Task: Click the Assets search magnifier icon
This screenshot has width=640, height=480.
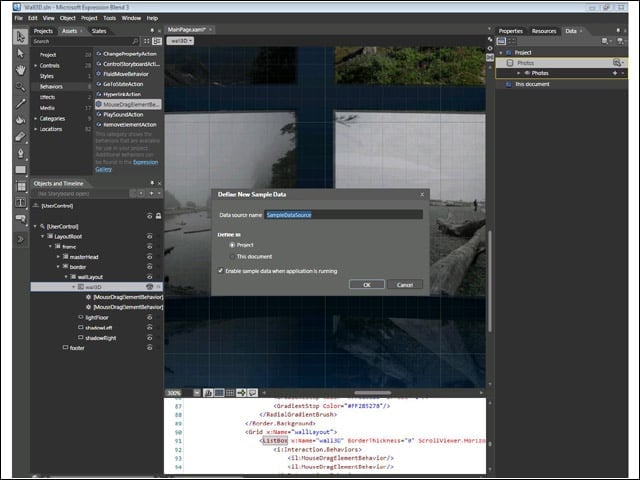Action: coord(135,41)
